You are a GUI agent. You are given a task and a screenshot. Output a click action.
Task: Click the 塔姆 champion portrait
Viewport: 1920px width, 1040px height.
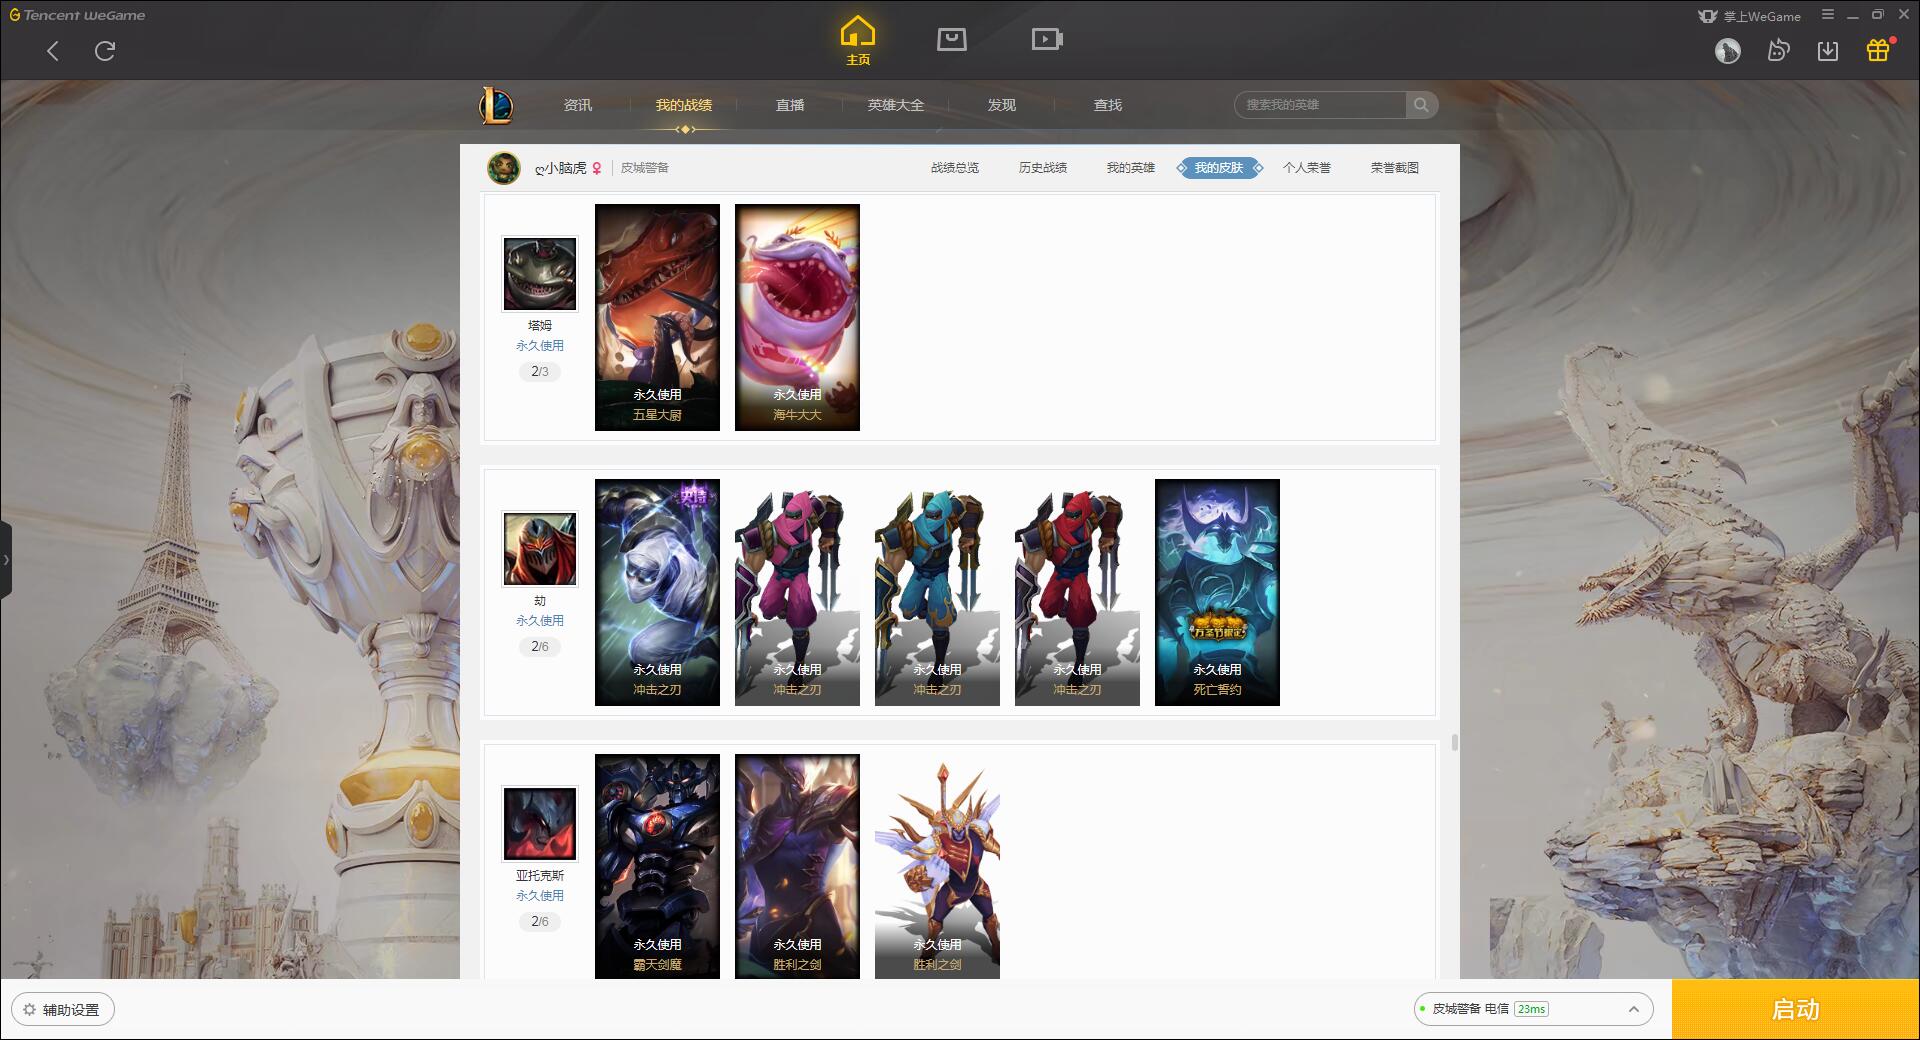tap(540, 274)
